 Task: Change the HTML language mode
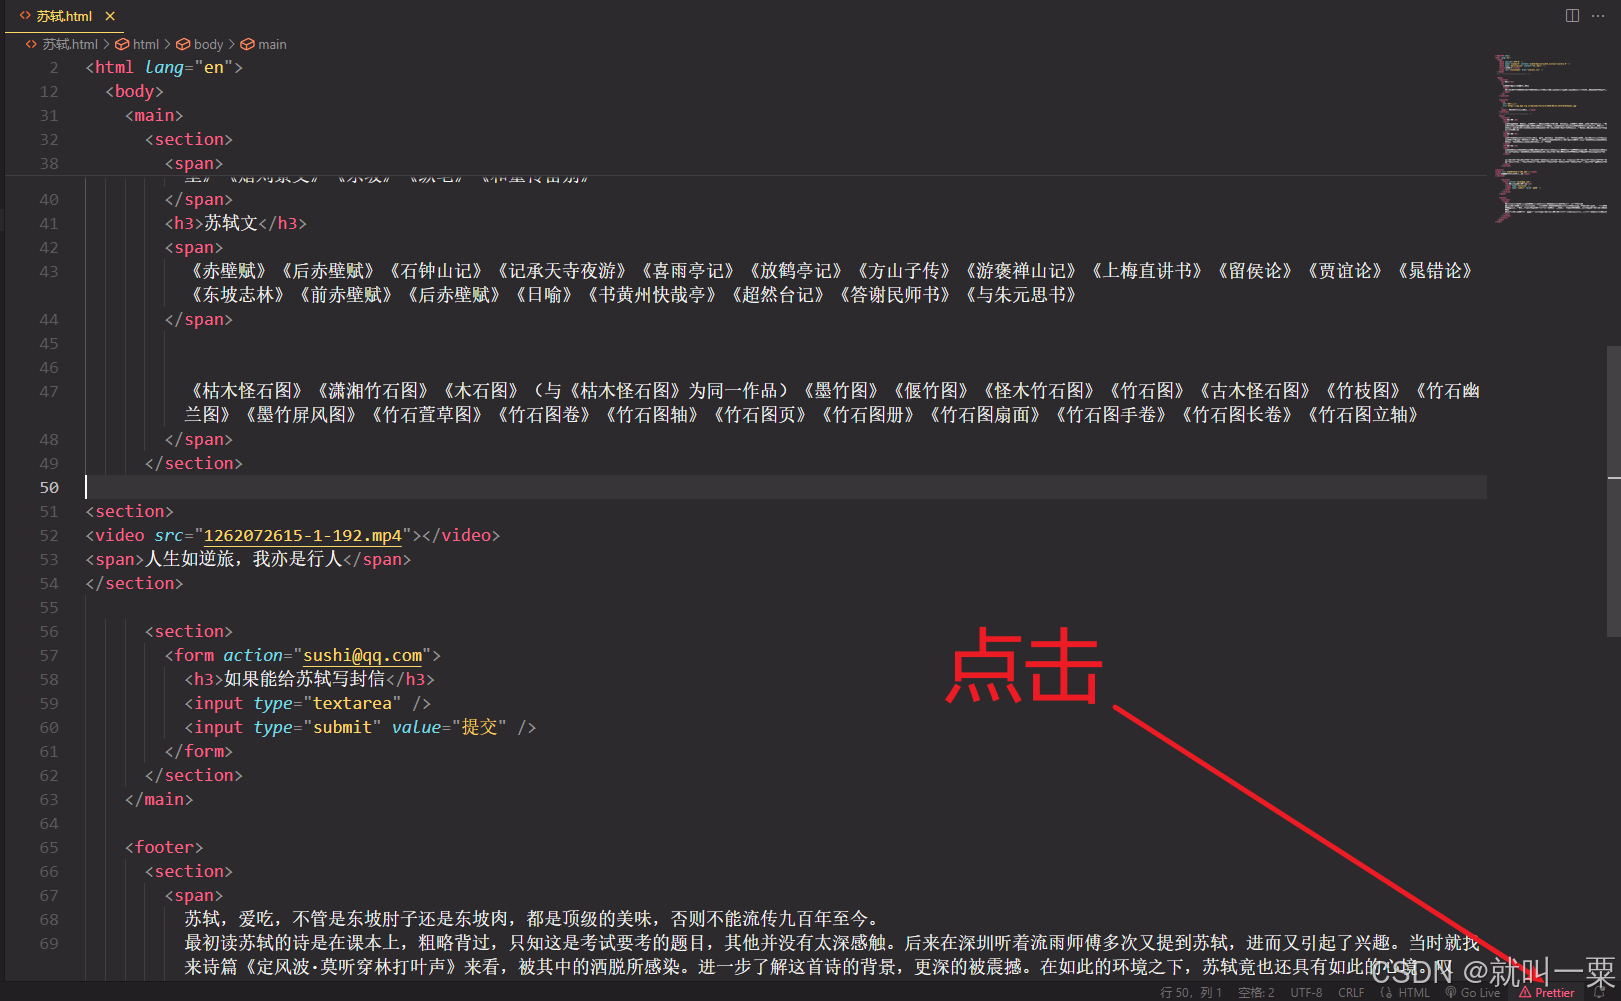(1414, 992)
